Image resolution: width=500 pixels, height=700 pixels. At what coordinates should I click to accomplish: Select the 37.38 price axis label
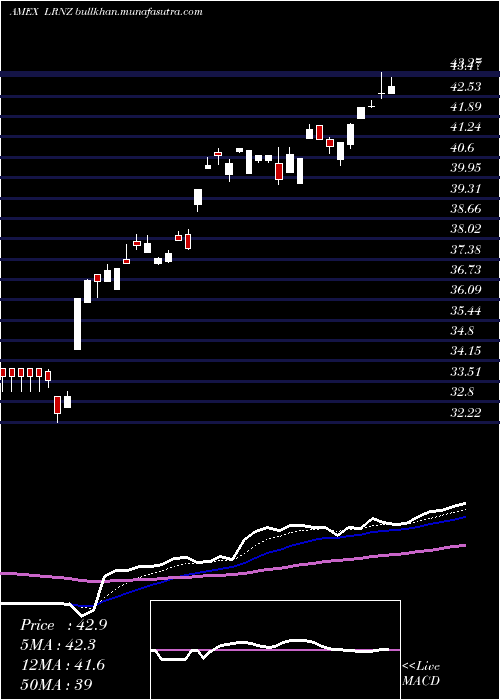click(x=466, y=250)
